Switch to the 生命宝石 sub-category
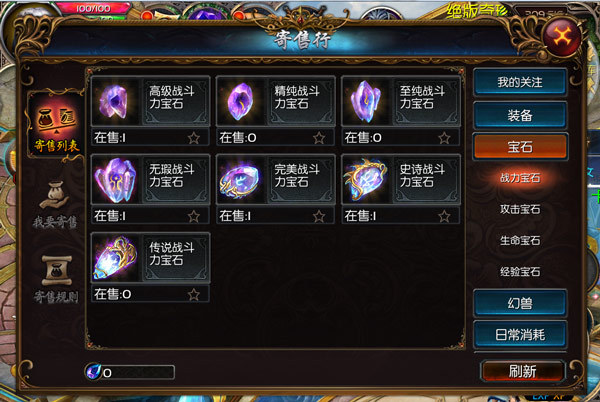The image size is (600, 402). point(520,241)
